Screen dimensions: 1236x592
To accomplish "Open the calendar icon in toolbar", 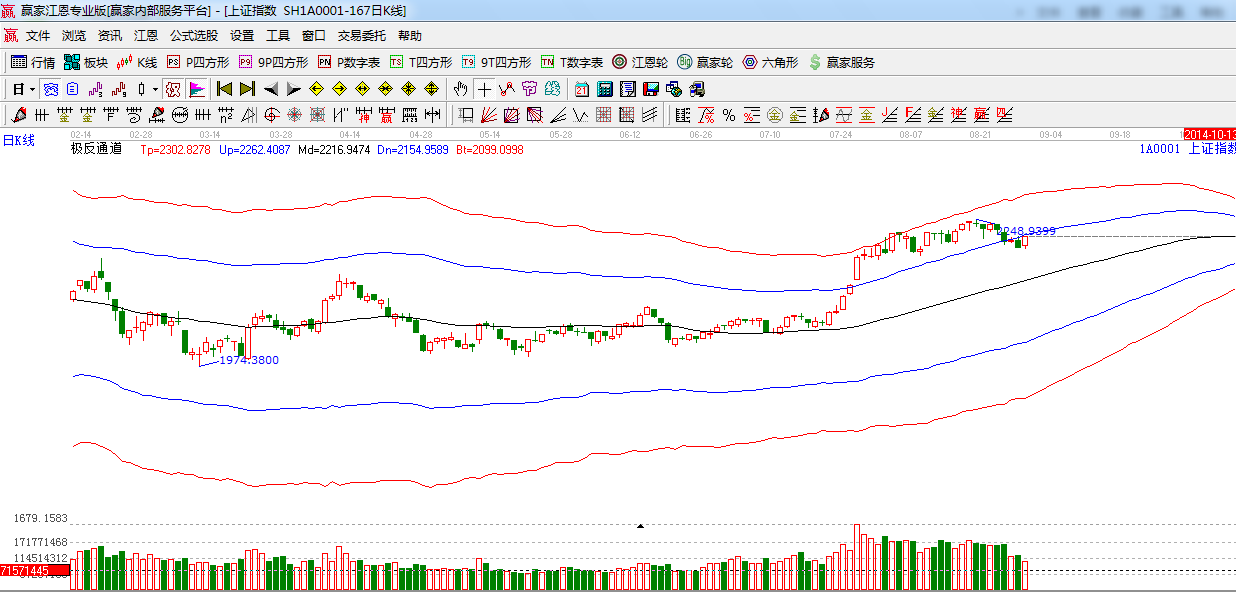I will (581, 89).
